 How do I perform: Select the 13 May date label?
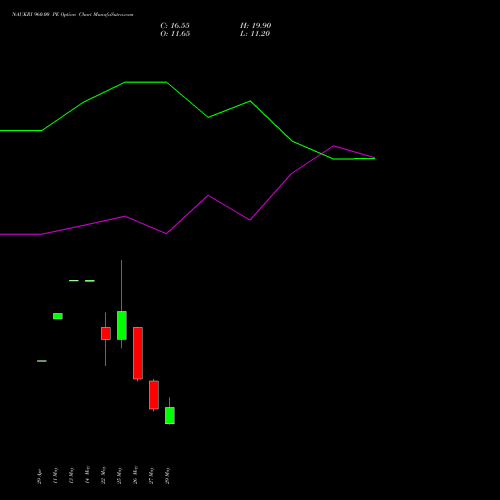(71, 476)
